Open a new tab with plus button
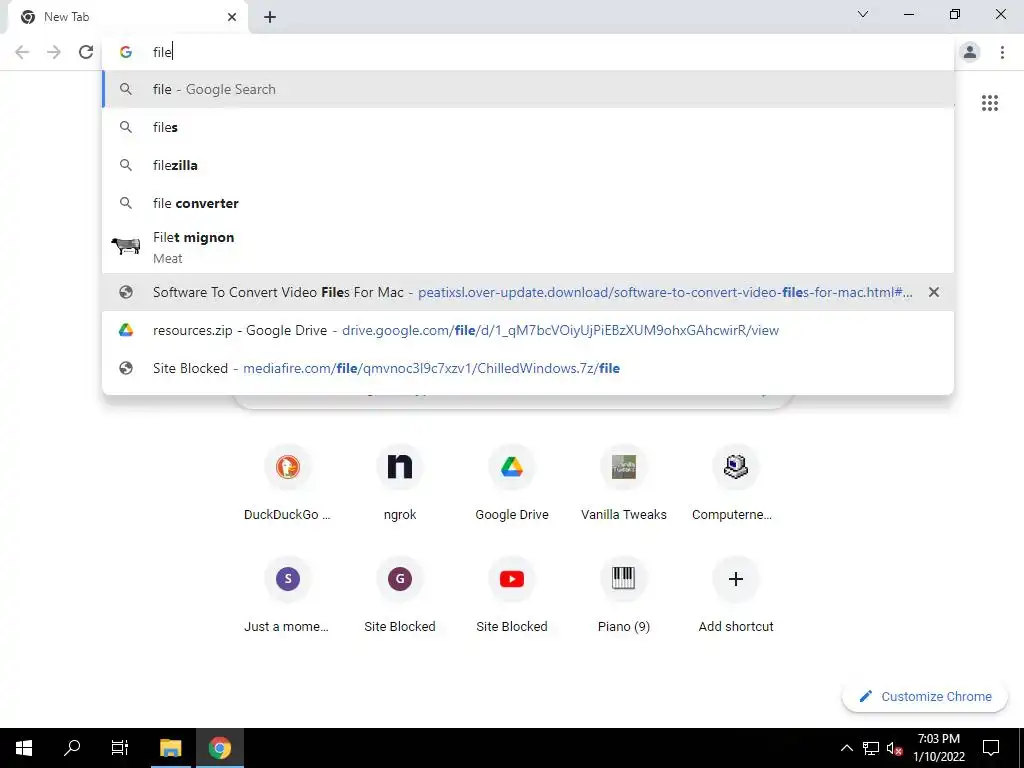This screenshot has height=768, width=1024. click(270, 17)
